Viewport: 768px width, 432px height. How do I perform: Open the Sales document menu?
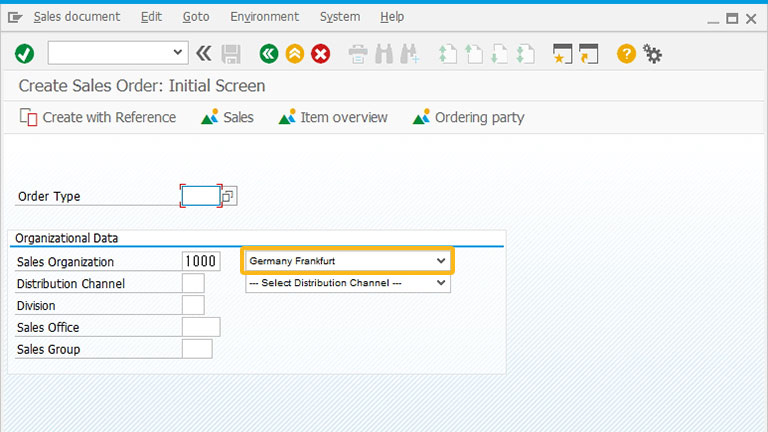76,17
